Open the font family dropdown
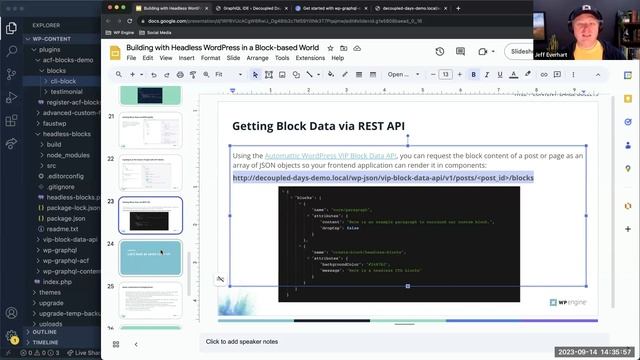640x360 pixels. 403,75
